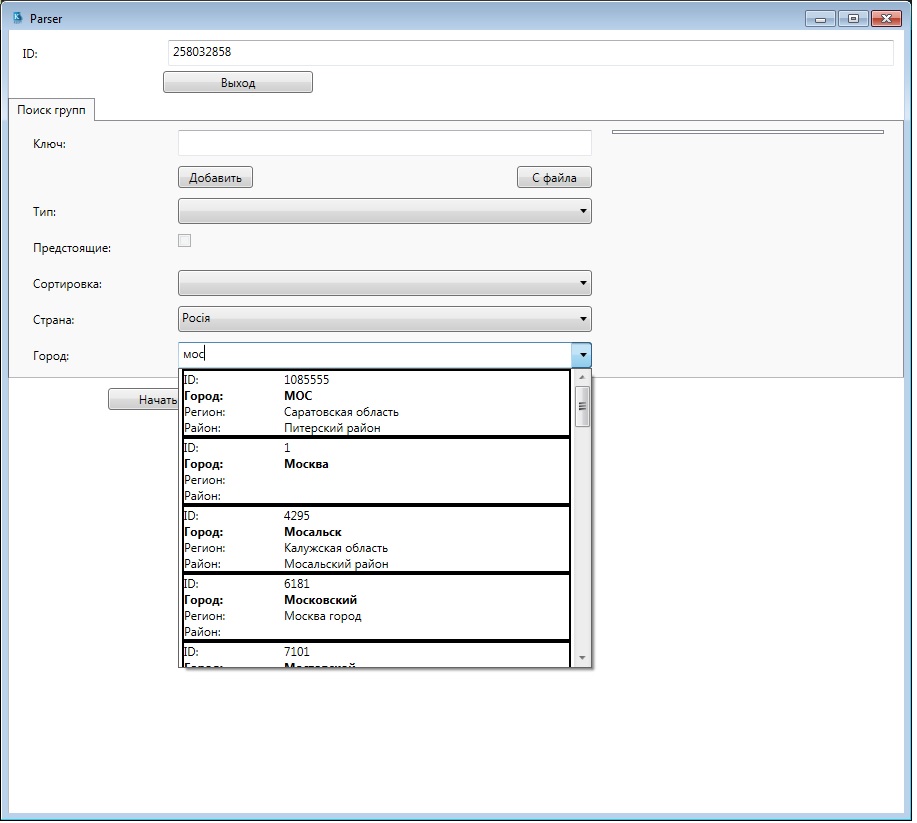Image resolution: width=917 pixels, height=823 pixels.
Task: Choose Мосальск in Калужская область
Action: pyautogui.click(x=375, y=540)
